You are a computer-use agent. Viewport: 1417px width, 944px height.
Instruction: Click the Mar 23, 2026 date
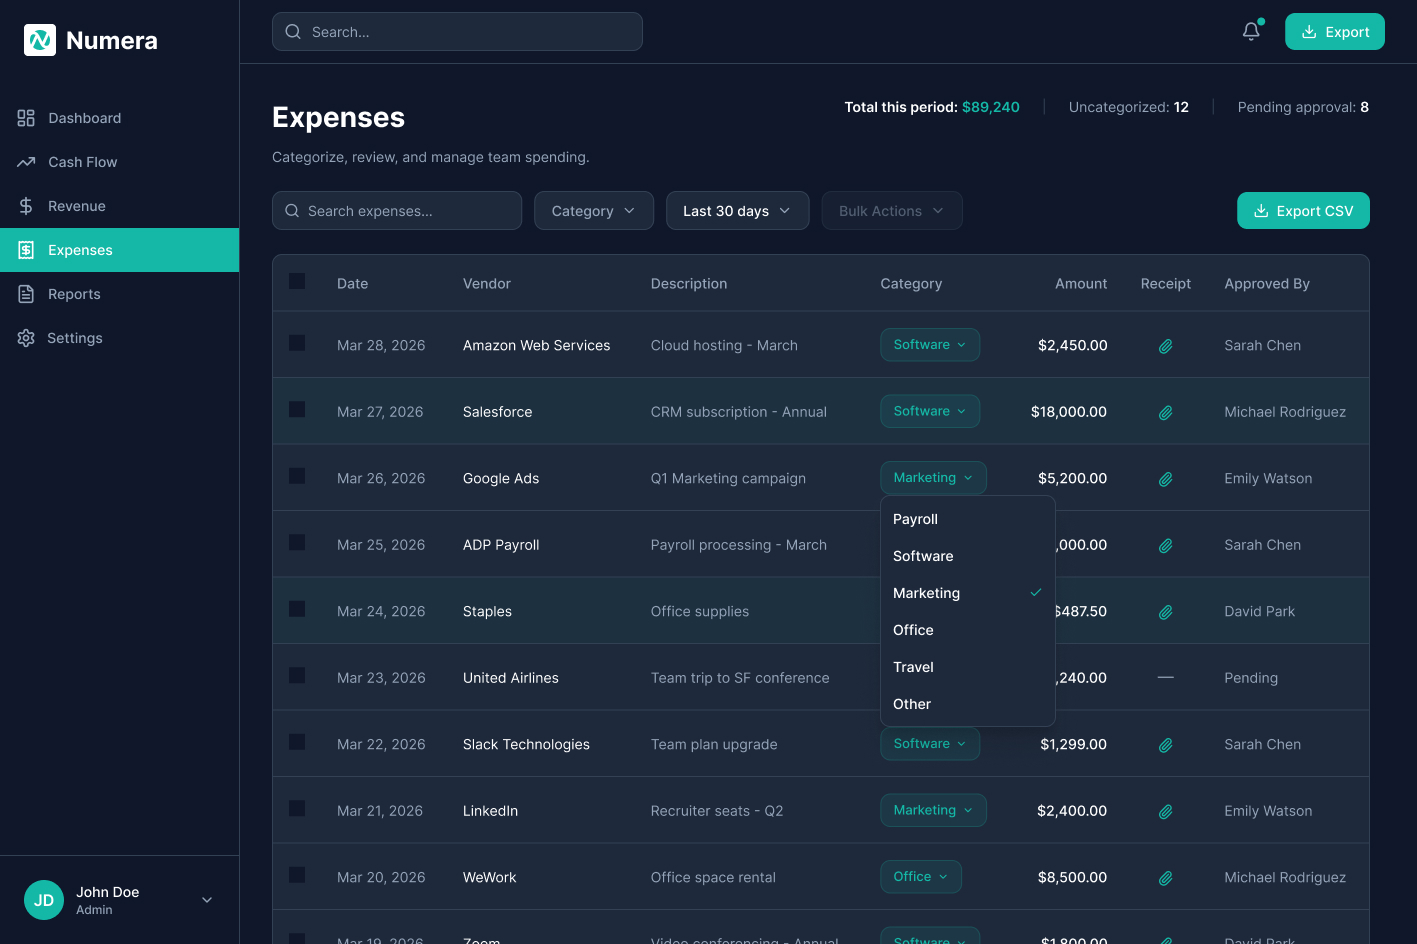click(x=381, y=678)
